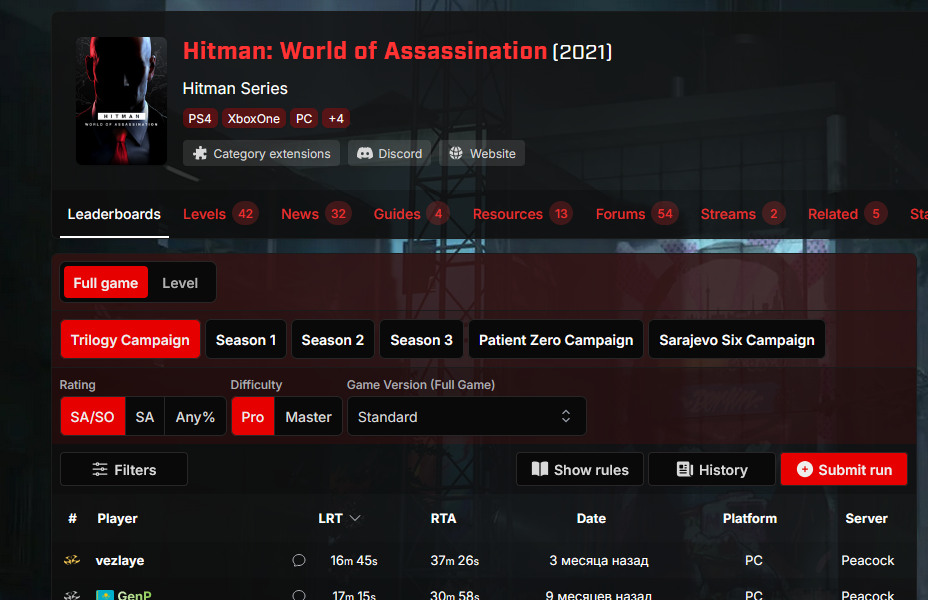Click vezlaye's 37m 26s RTA time

pos(455,560)
